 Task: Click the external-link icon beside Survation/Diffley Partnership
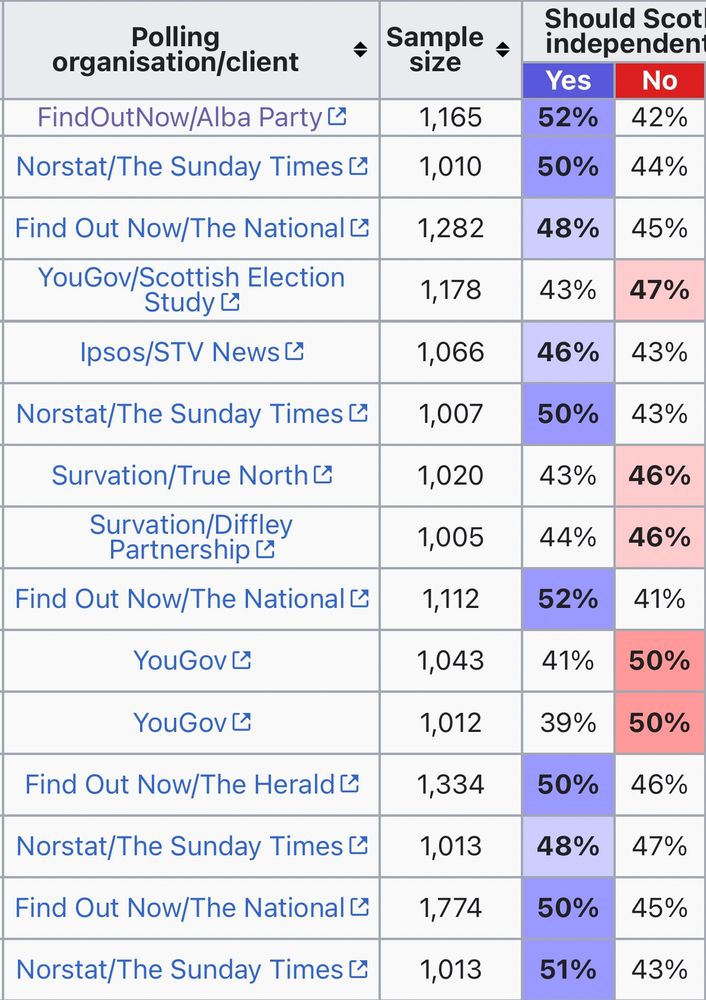coord(265,549)
